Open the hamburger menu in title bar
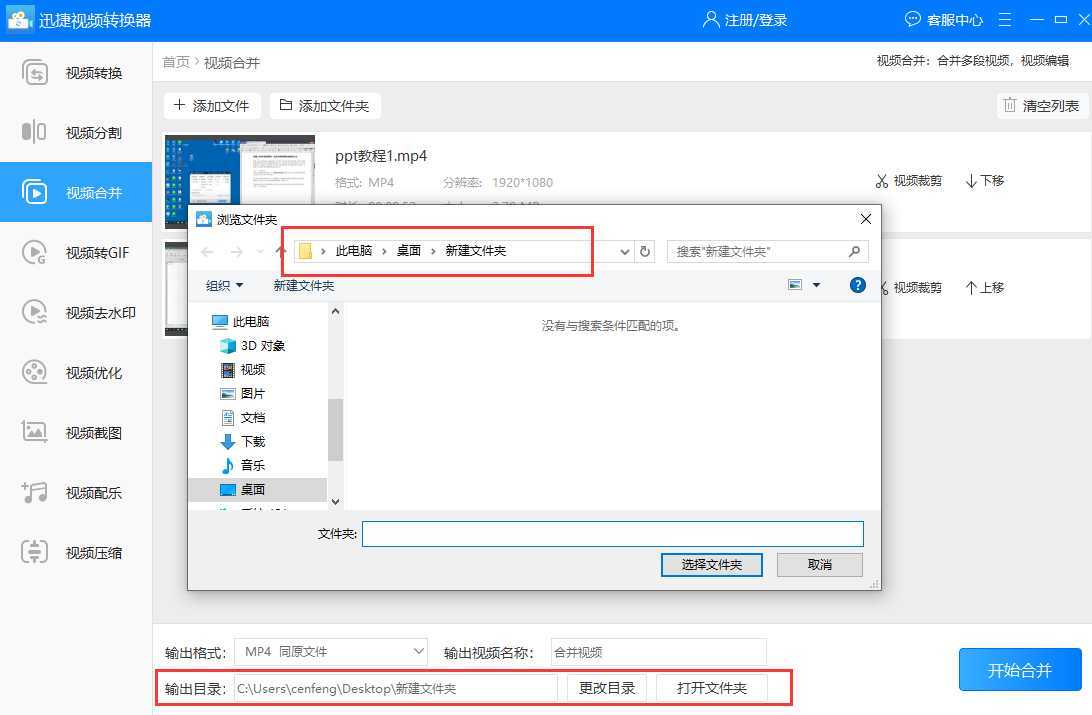Screen dimensions: 1092x715 point(1004,19)
